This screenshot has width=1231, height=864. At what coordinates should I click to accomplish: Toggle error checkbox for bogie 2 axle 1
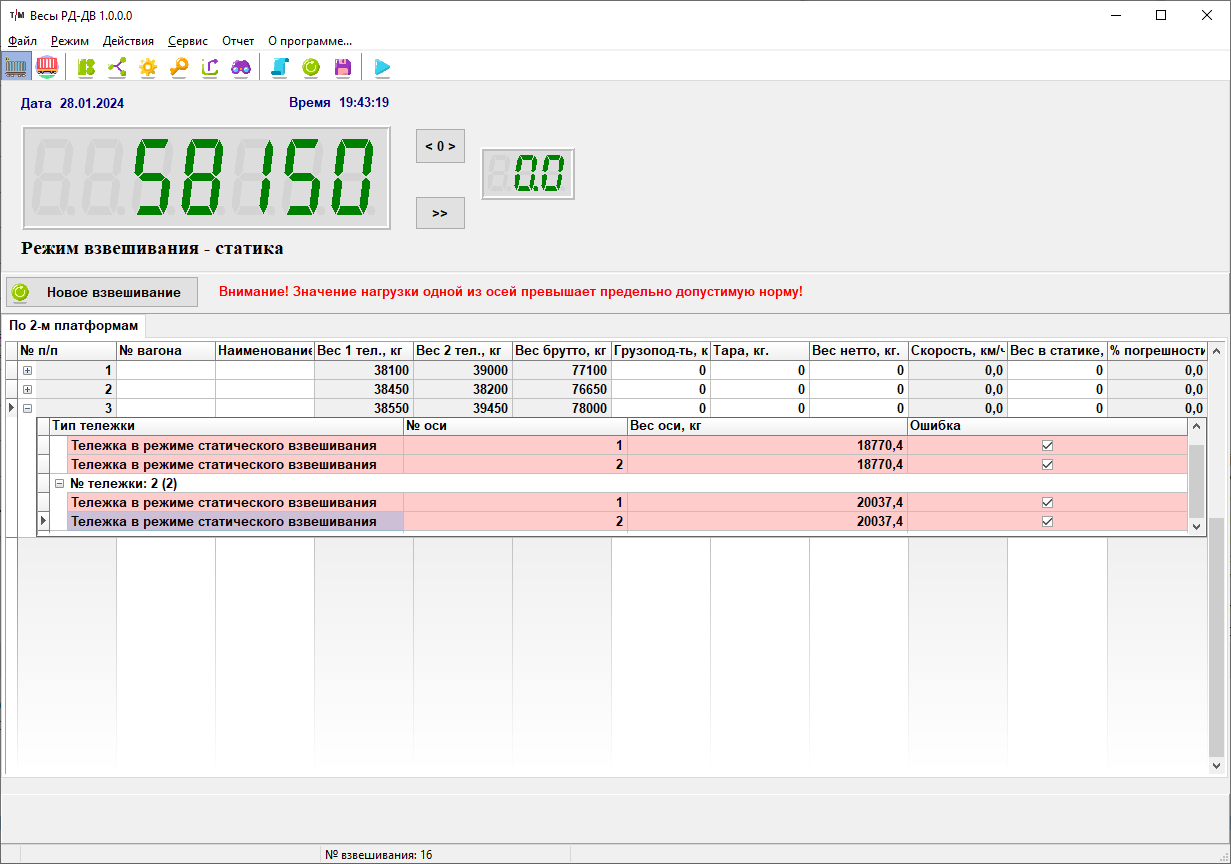[x=1047, y=503]
